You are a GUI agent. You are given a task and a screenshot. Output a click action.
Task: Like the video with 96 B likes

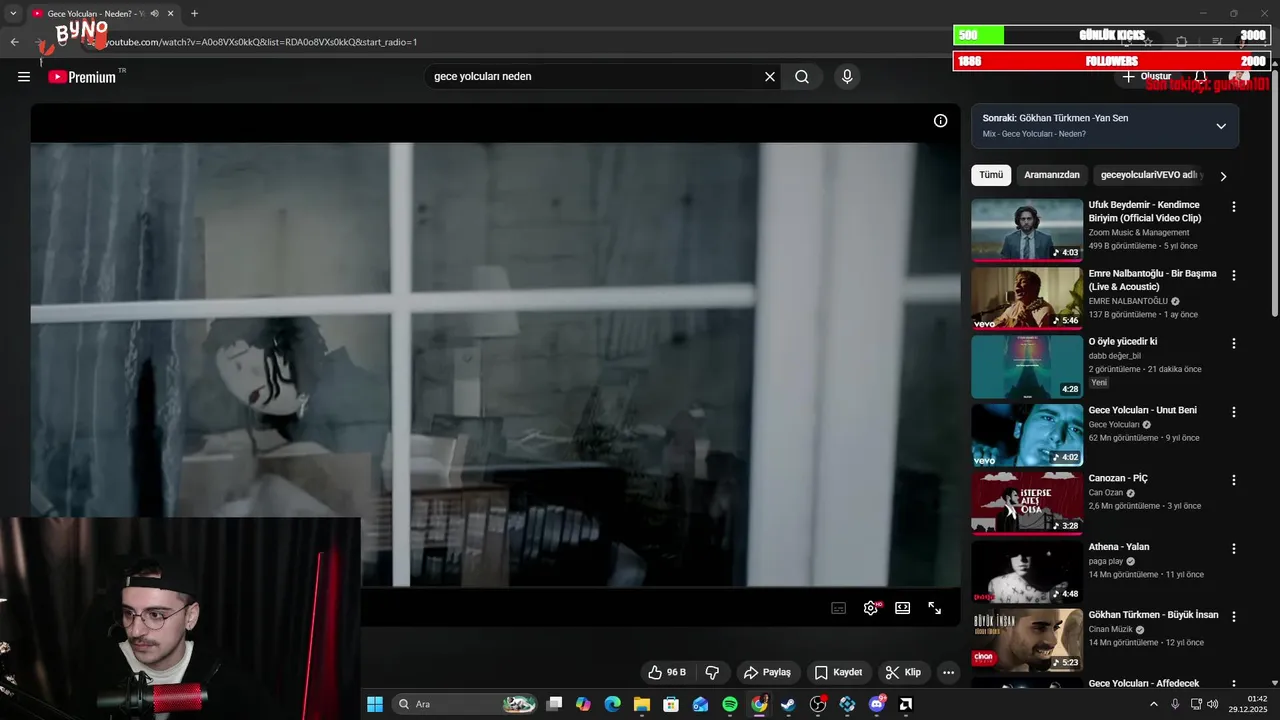(x=667, y=672)
